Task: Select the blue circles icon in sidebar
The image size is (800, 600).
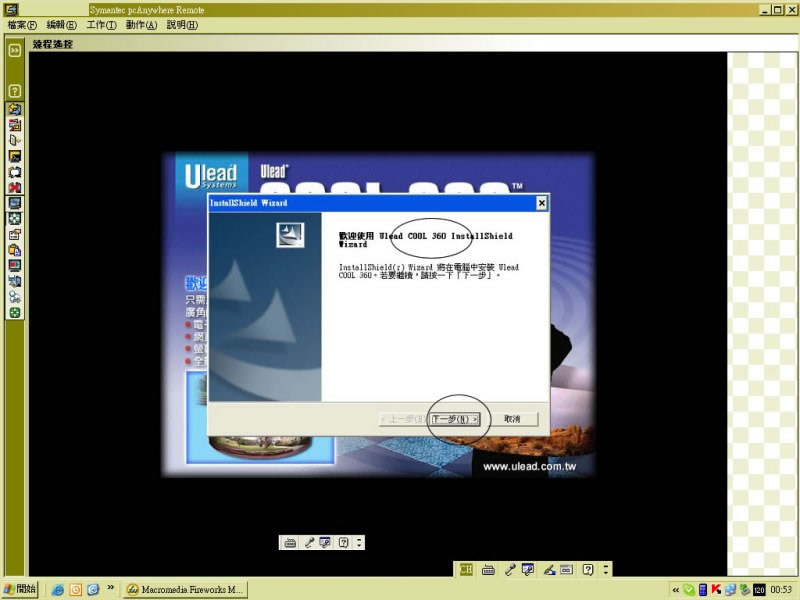Action: click(x=15, y=297)
